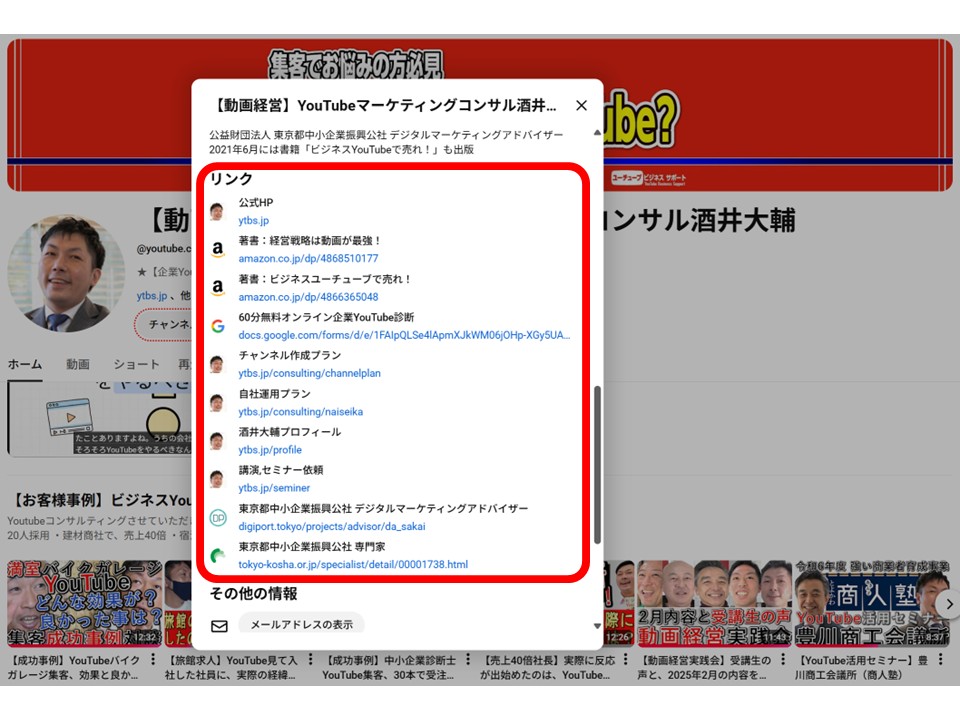The width and height of the screenshot is (960, 720).
Task: Open the channel profile picture
Action: click(66, 274)
